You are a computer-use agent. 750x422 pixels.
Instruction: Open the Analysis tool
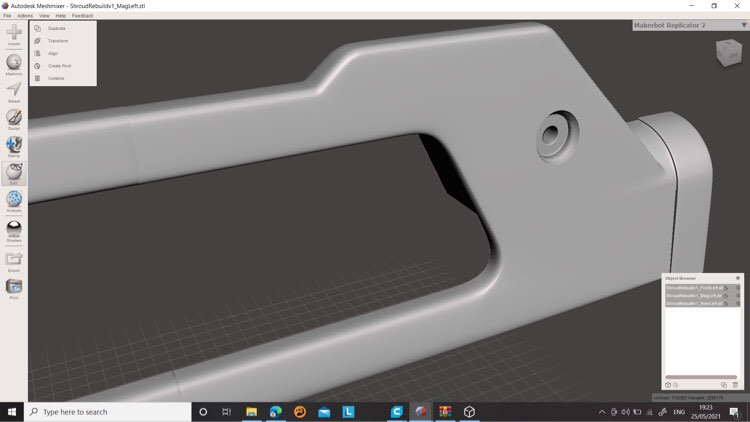(14, 200)
